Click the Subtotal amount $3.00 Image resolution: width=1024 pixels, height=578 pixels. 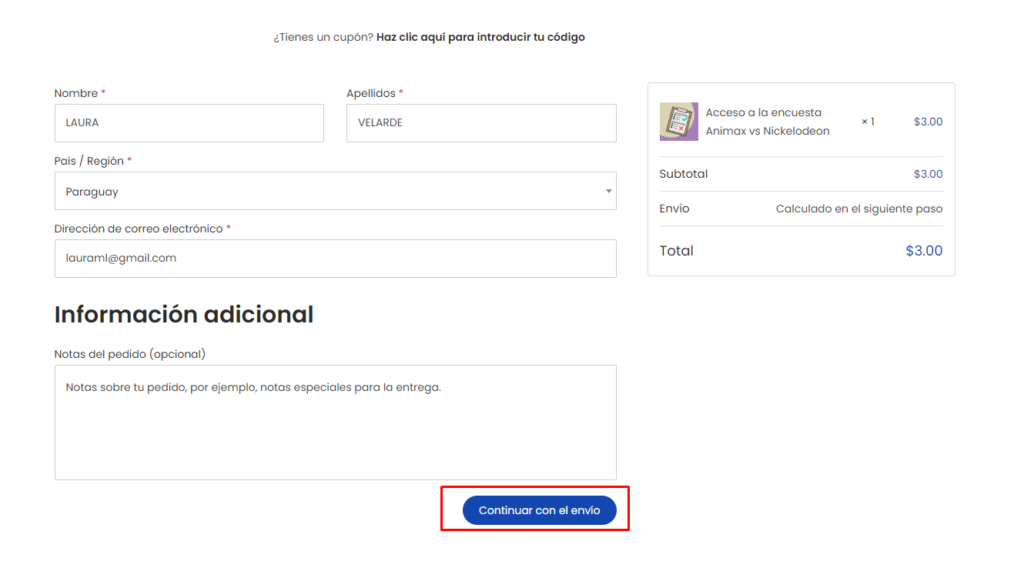click(927, 174)
